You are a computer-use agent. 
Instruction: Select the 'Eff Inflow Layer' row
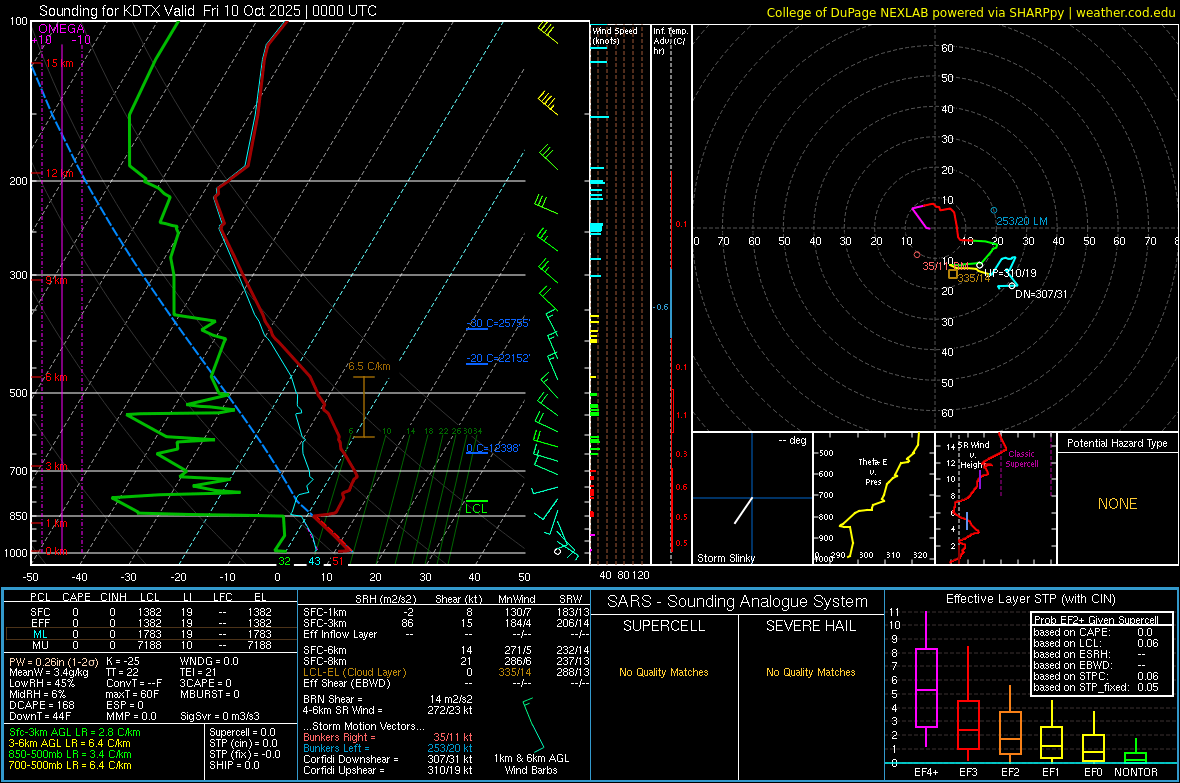click(x=446, y=634)
